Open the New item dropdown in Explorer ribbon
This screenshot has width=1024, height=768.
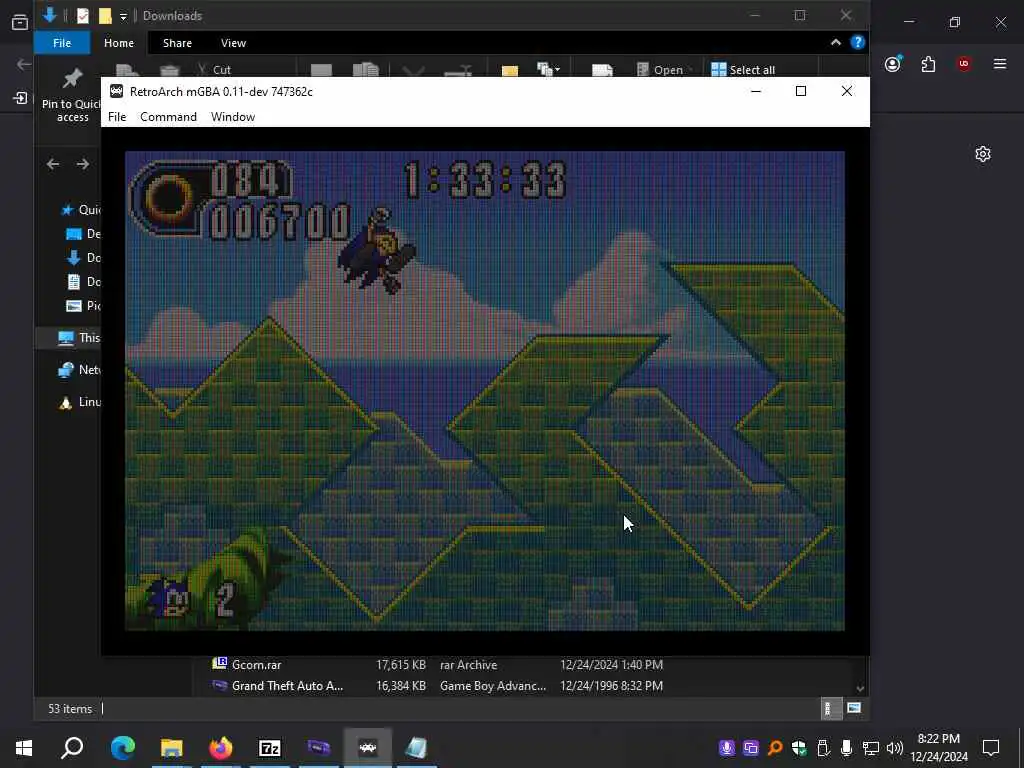point(548,69)
